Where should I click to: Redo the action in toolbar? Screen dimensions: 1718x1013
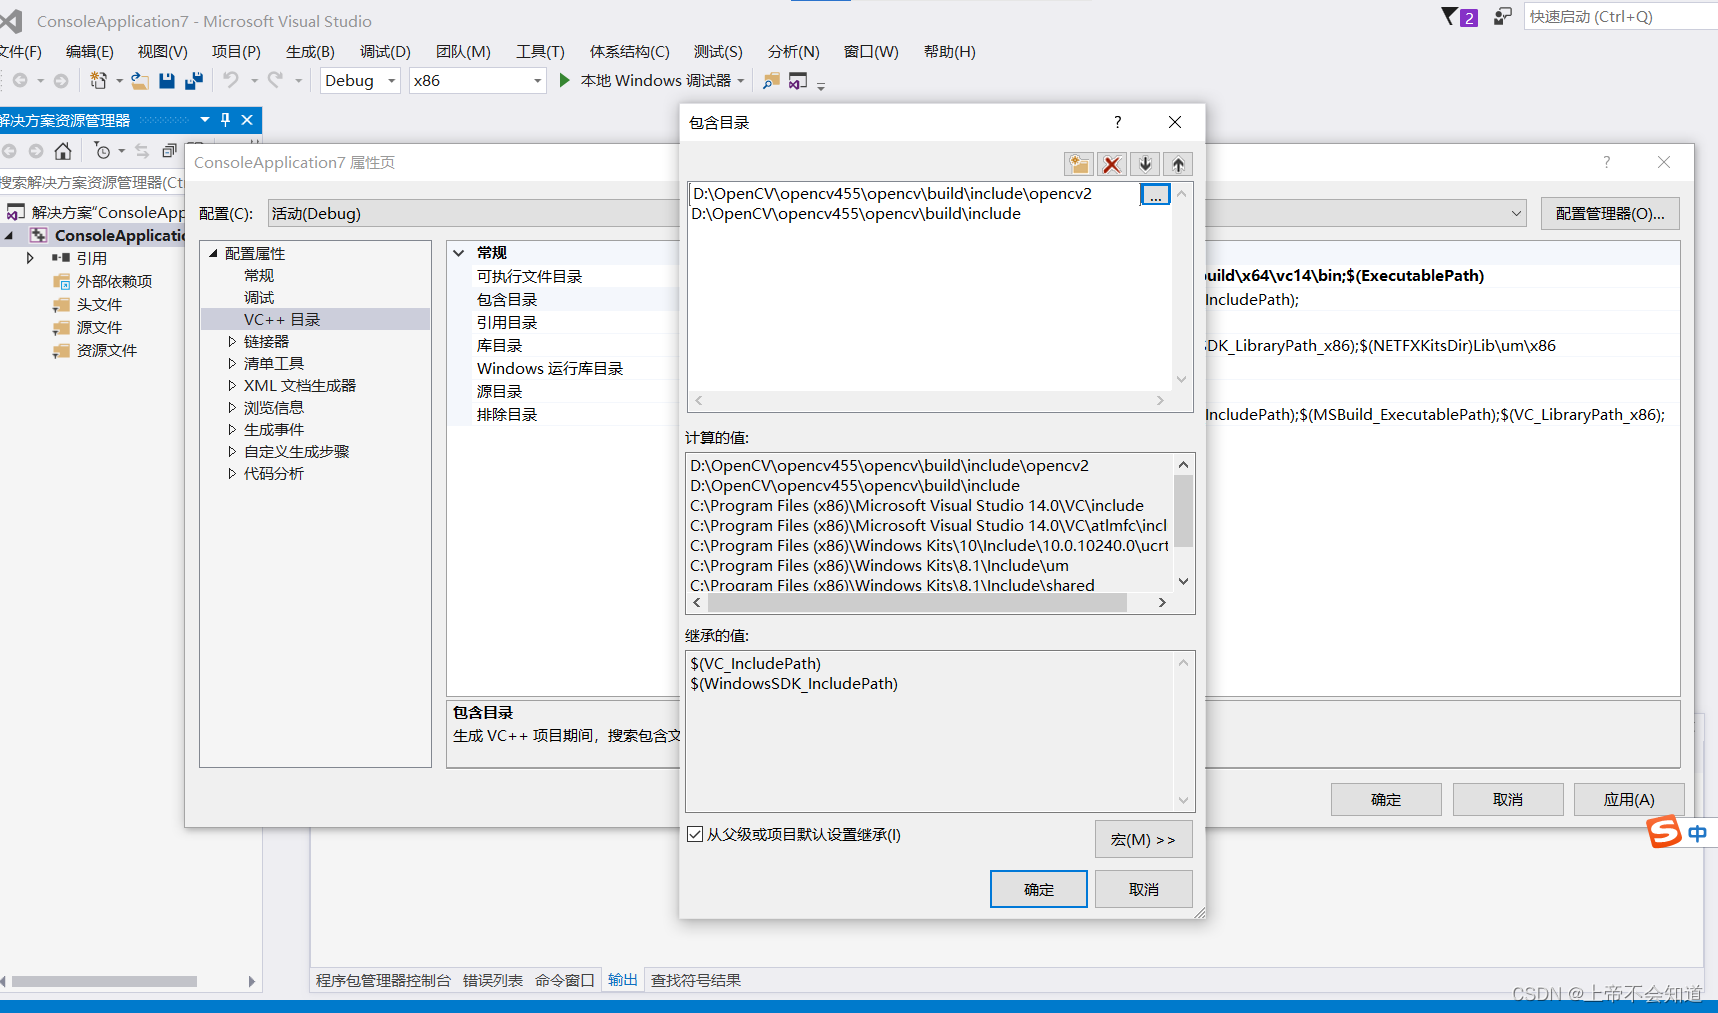coord(275,80)
